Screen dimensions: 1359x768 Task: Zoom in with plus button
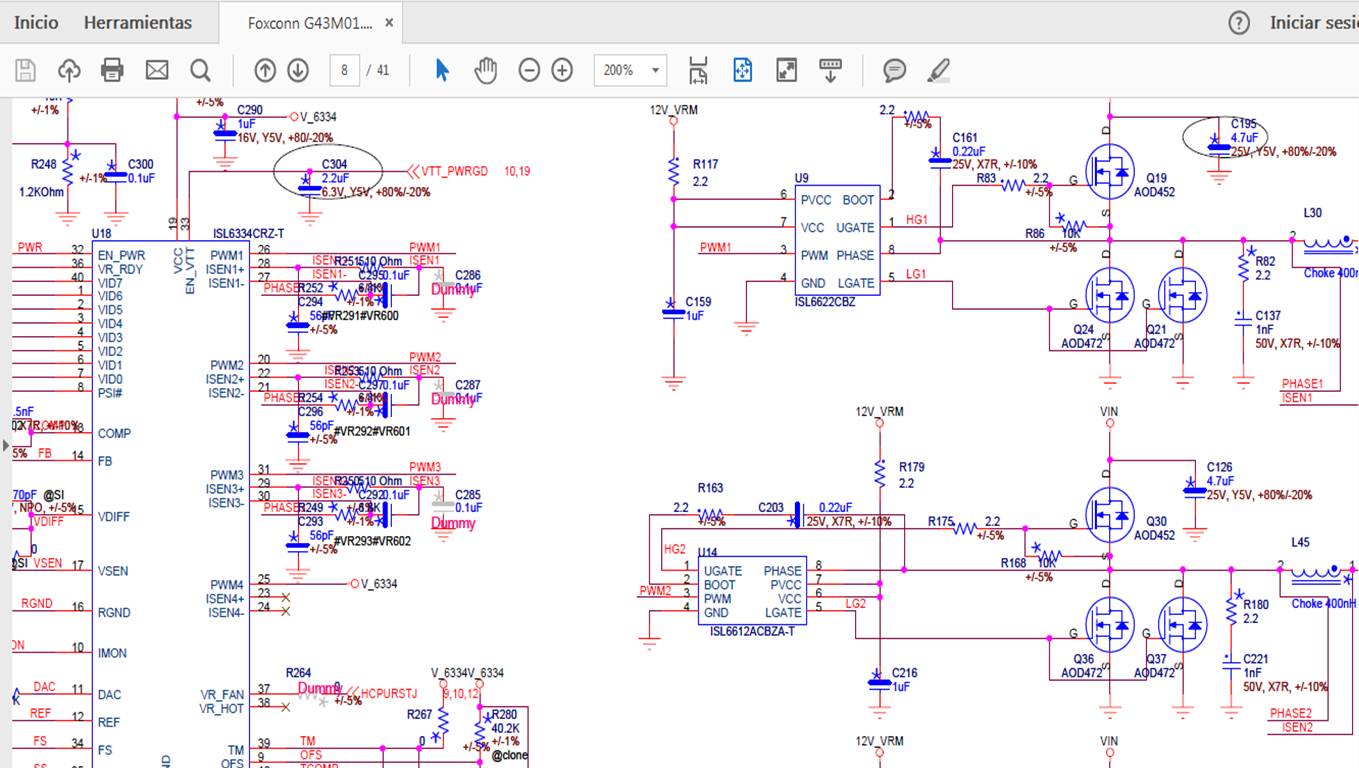[562, 70]
